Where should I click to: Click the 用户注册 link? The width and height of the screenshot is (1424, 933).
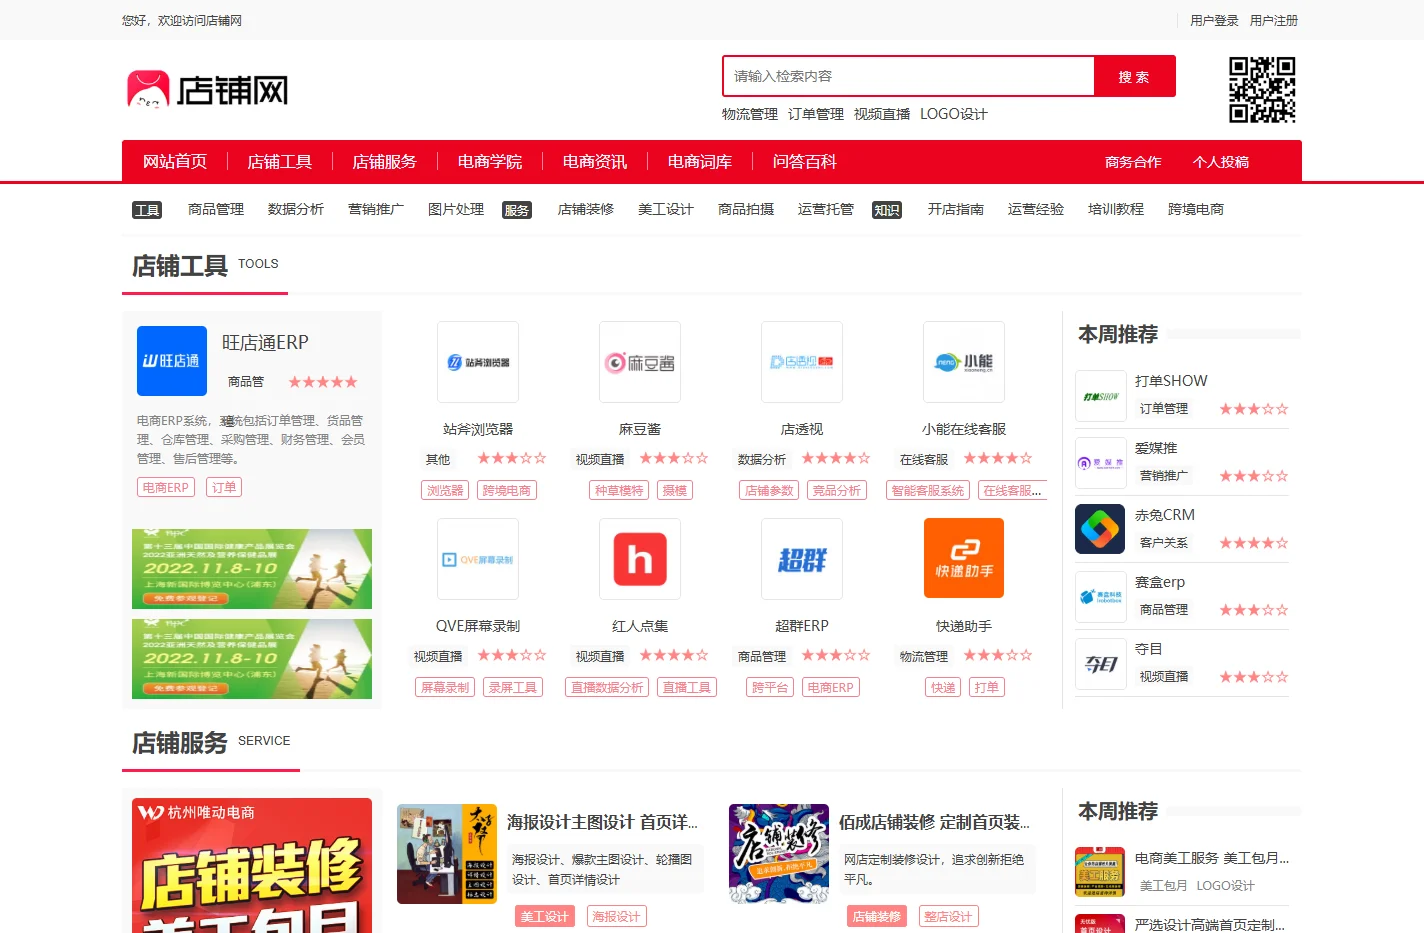pyautogui.click(x=1274, y=20)
